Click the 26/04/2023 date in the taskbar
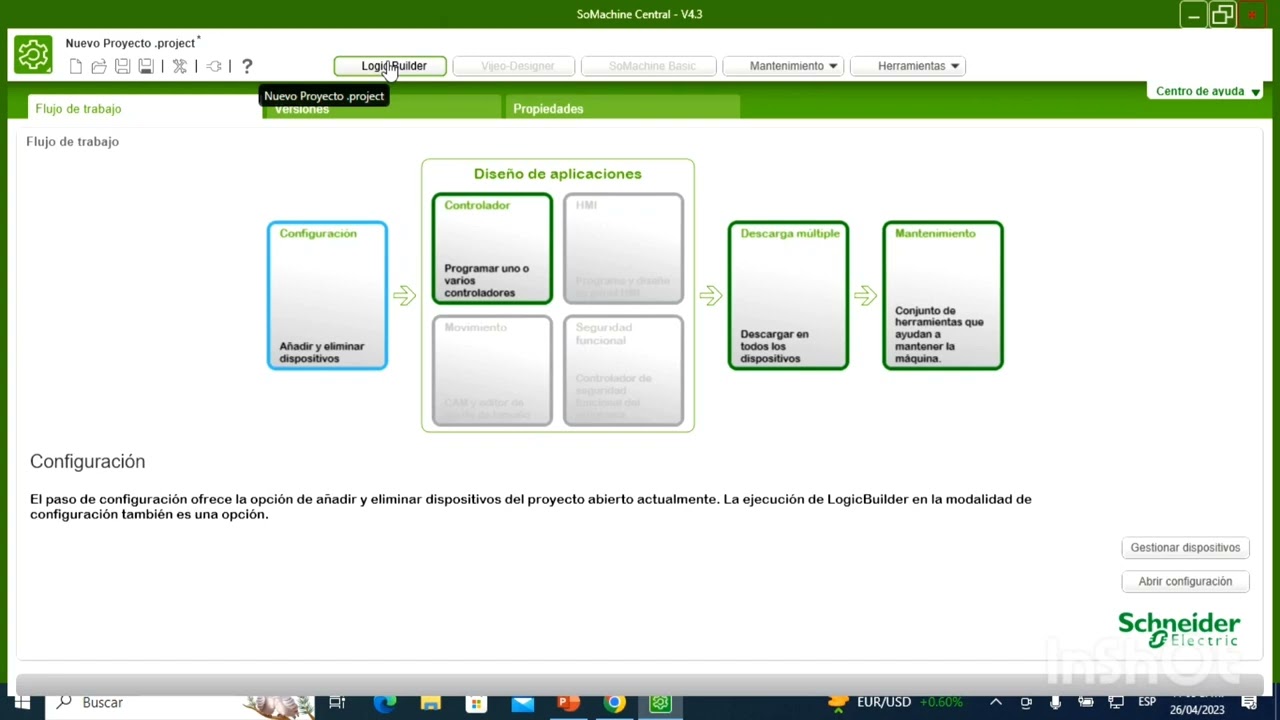This screenshot has height=720, width=1280. coord(1197,710)
